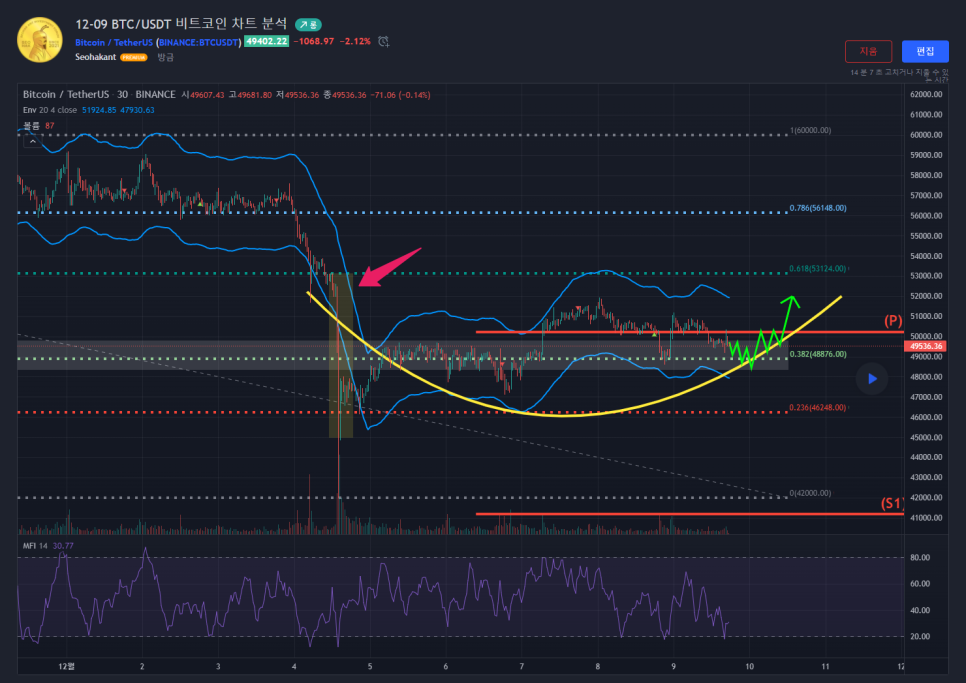Click the red 지움 (delete) button
The width and height of the screenshot is (966, 683).
868,51
